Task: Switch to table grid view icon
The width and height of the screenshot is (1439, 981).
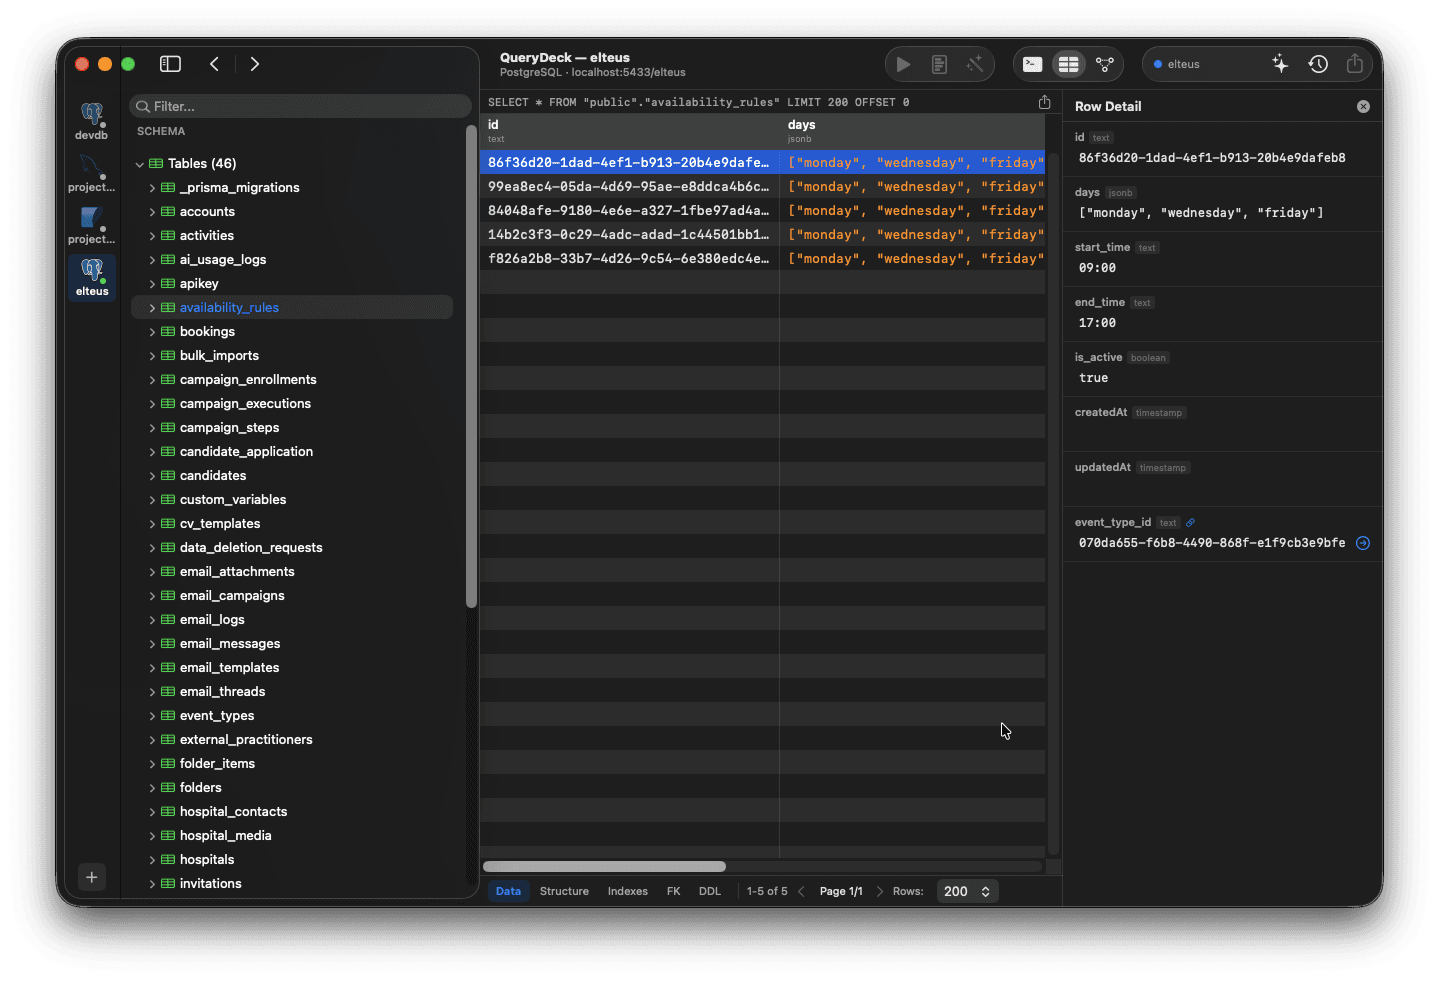Action: (1068, 64)
